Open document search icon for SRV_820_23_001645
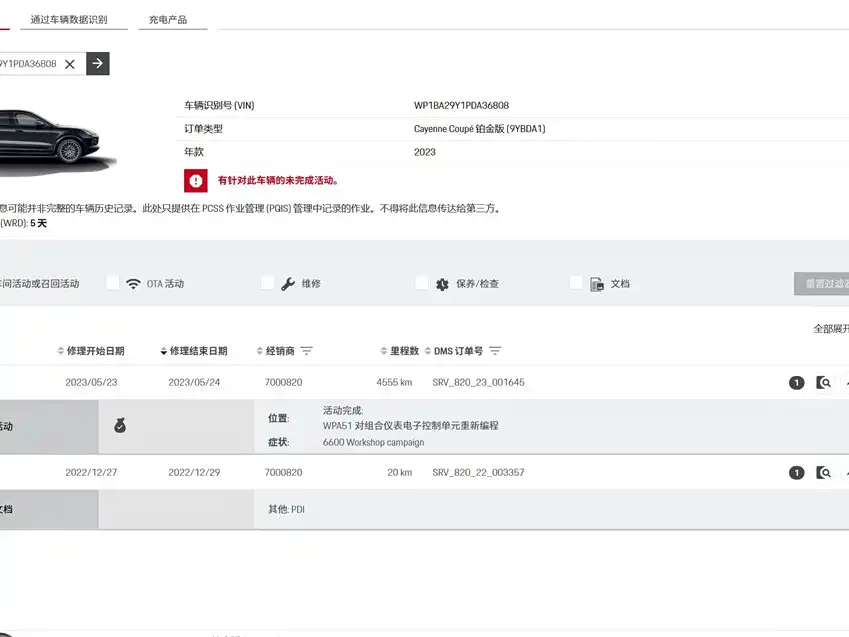This screenshot has height=637, width=849. [823, 382]
